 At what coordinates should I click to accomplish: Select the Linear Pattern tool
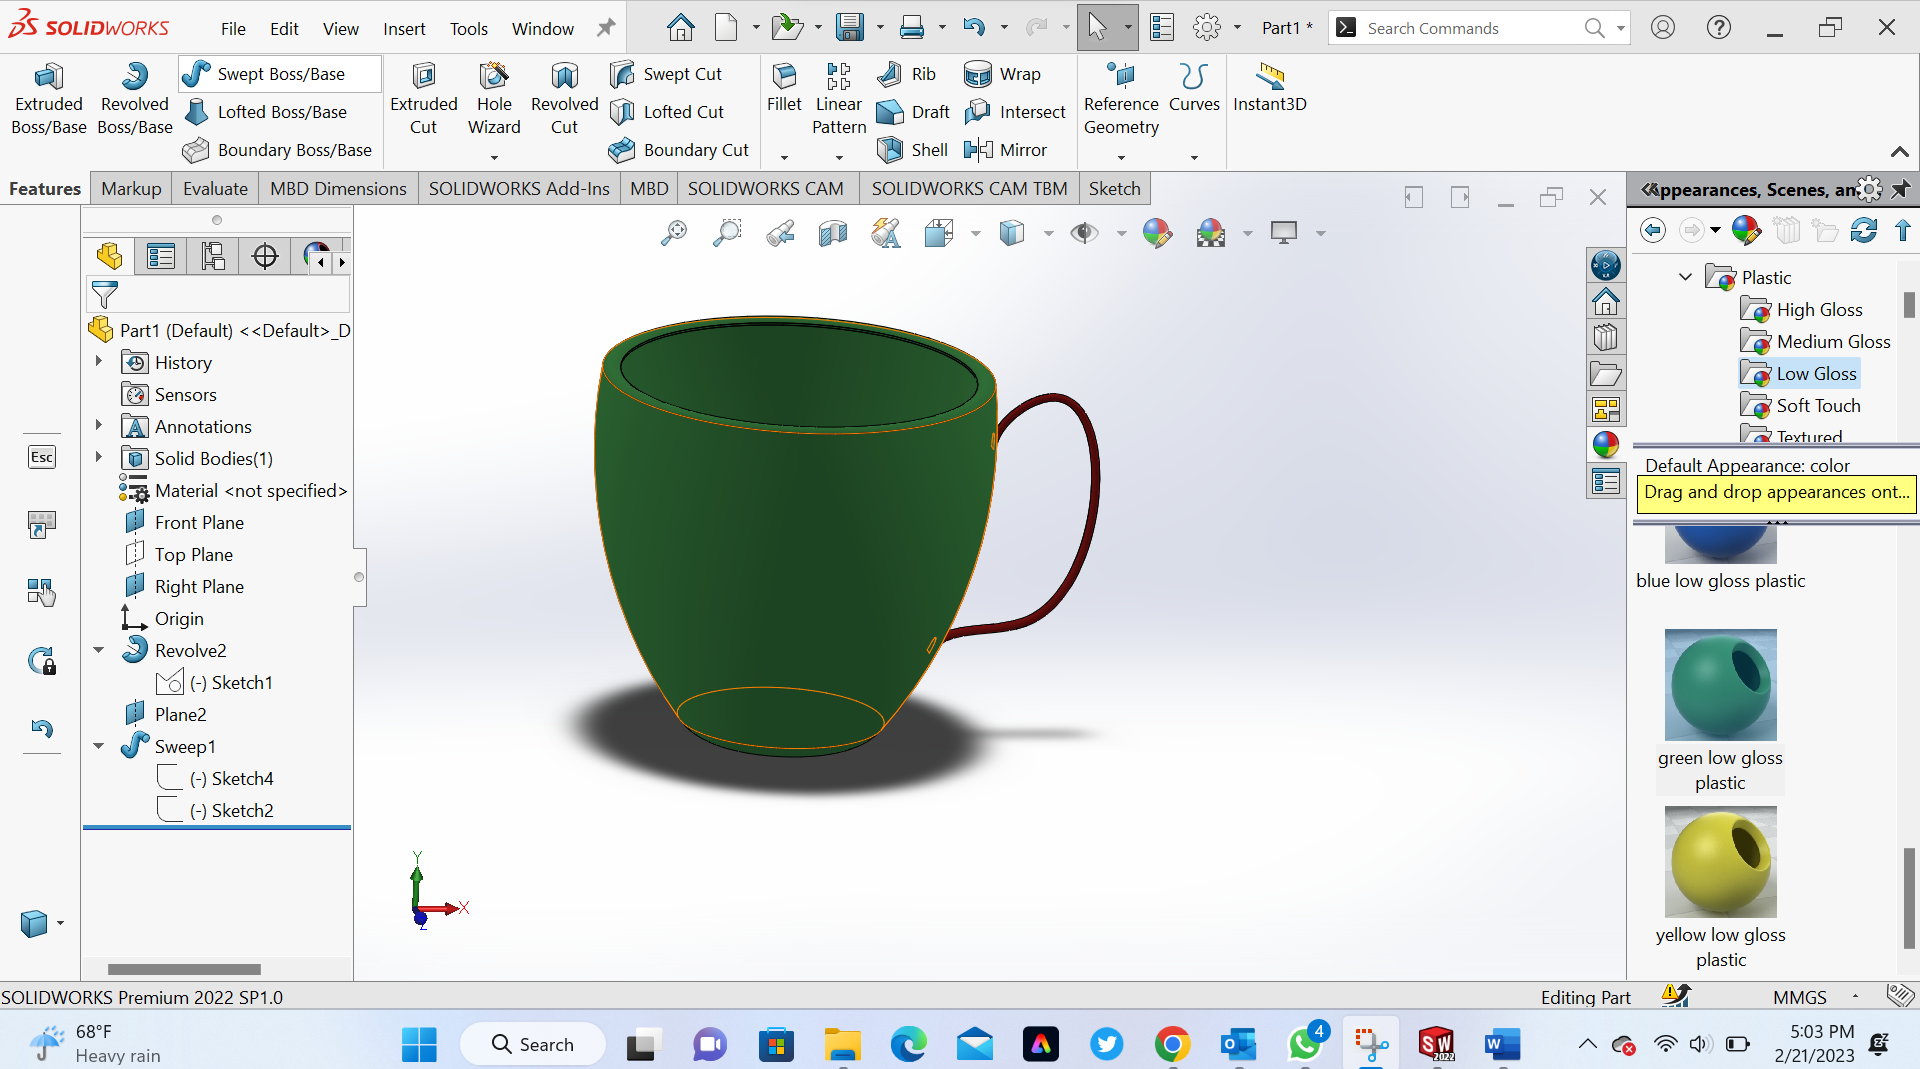click(839, 99)
